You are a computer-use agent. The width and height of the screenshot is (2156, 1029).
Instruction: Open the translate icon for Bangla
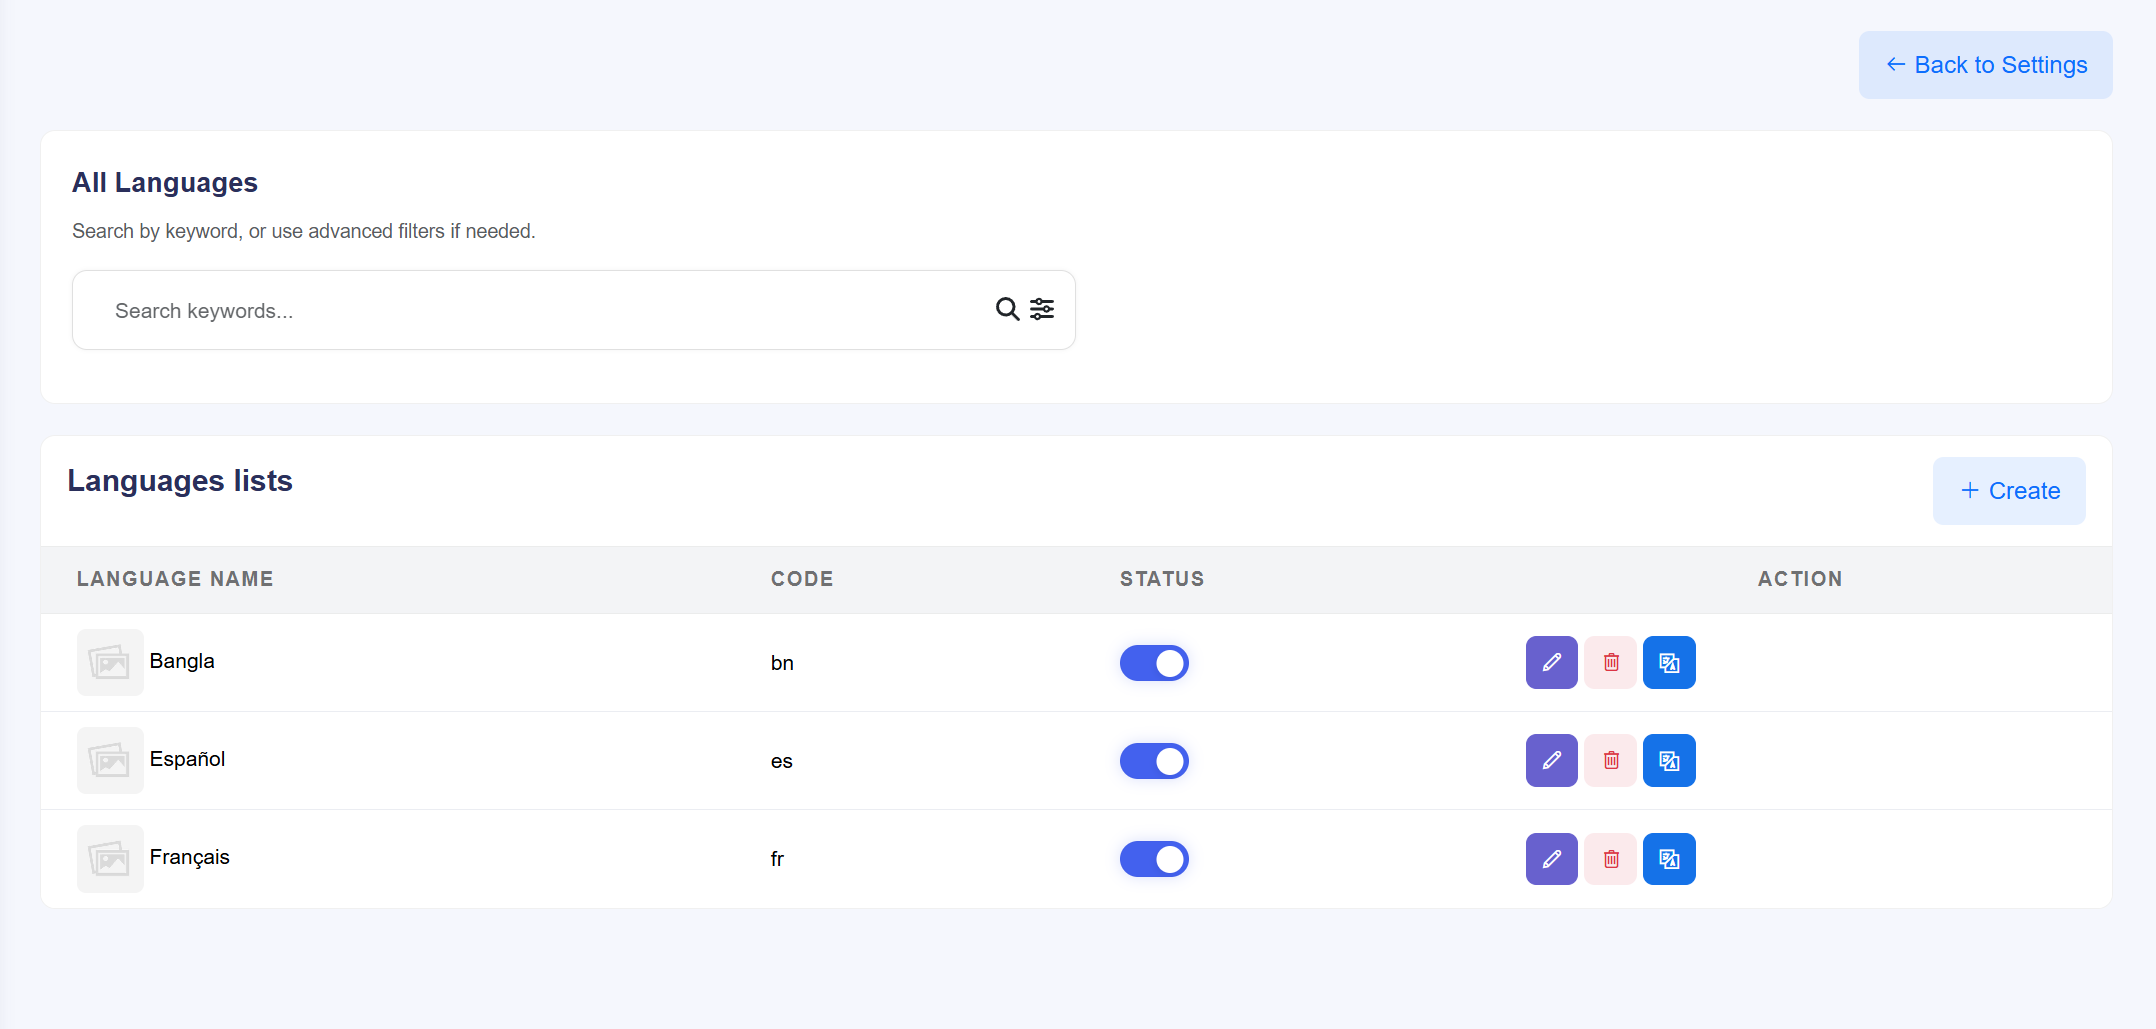point(1669,662)
